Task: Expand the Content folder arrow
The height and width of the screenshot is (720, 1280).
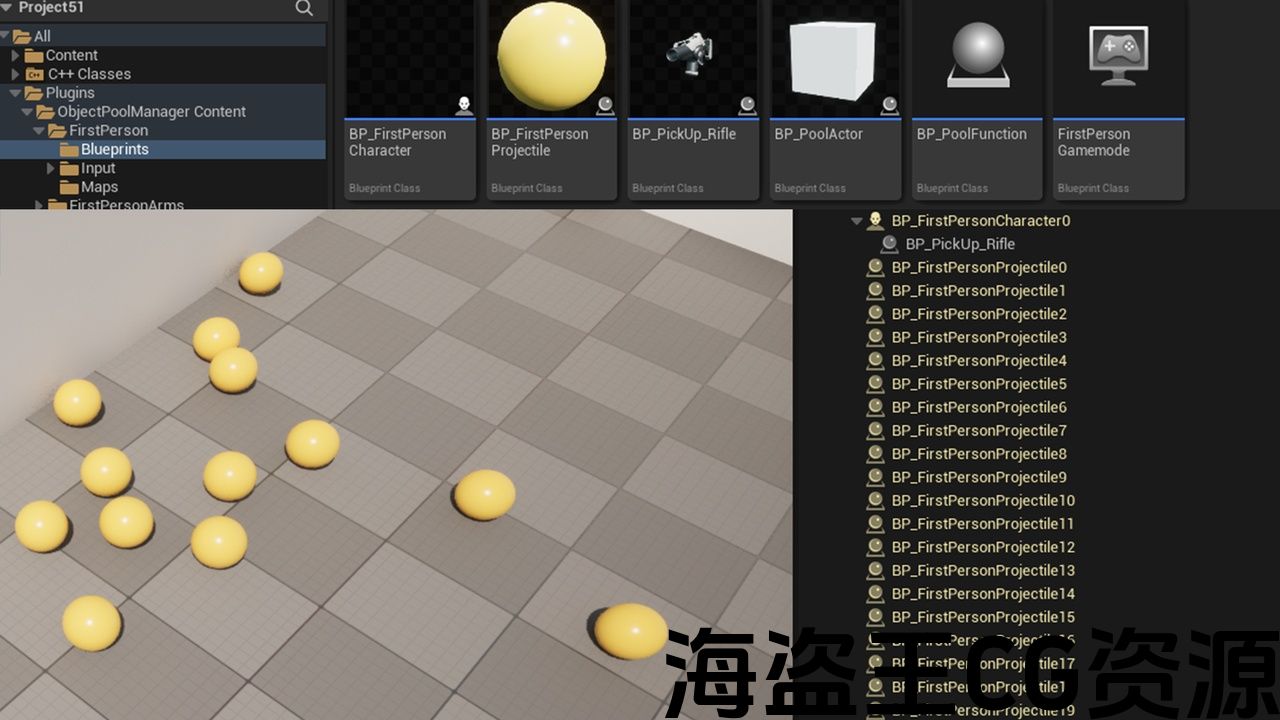Action: pyautogui.click(x=15, y=55)
